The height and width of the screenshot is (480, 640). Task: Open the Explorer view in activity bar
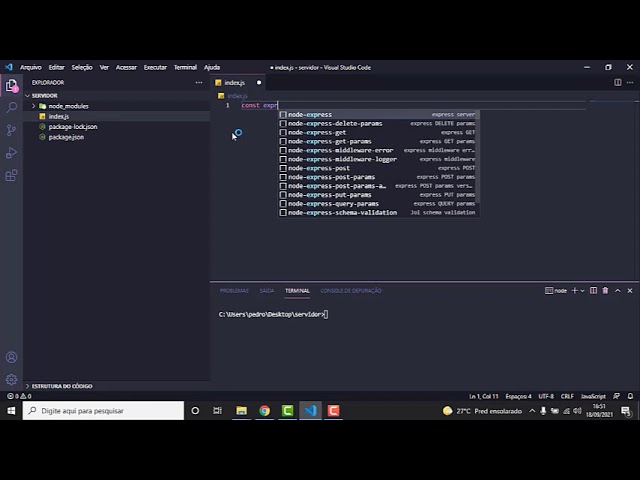tap(11, 86)
